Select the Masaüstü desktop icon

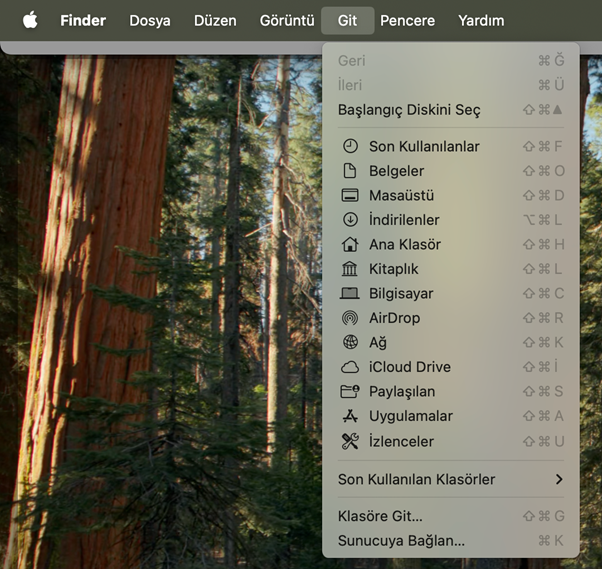click(x=349, y=195)
